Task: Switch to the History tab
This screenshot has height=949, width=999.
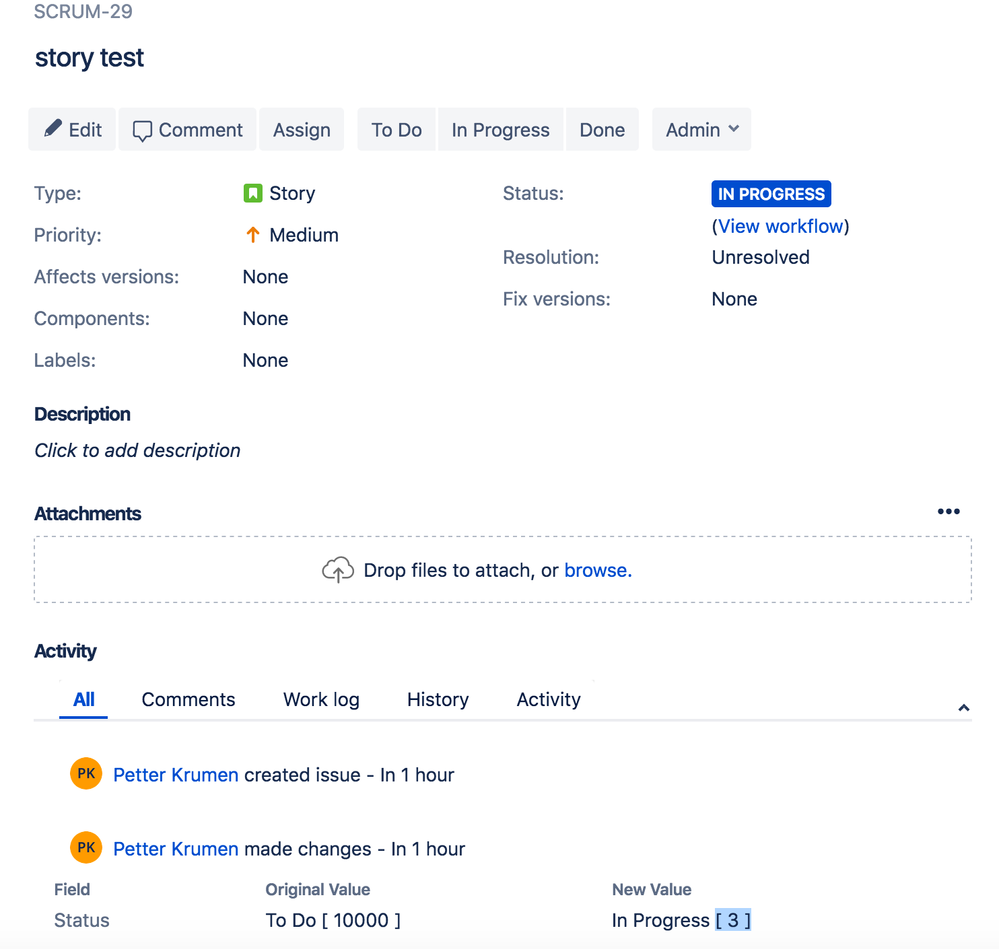Action: [x=437, y=699]
